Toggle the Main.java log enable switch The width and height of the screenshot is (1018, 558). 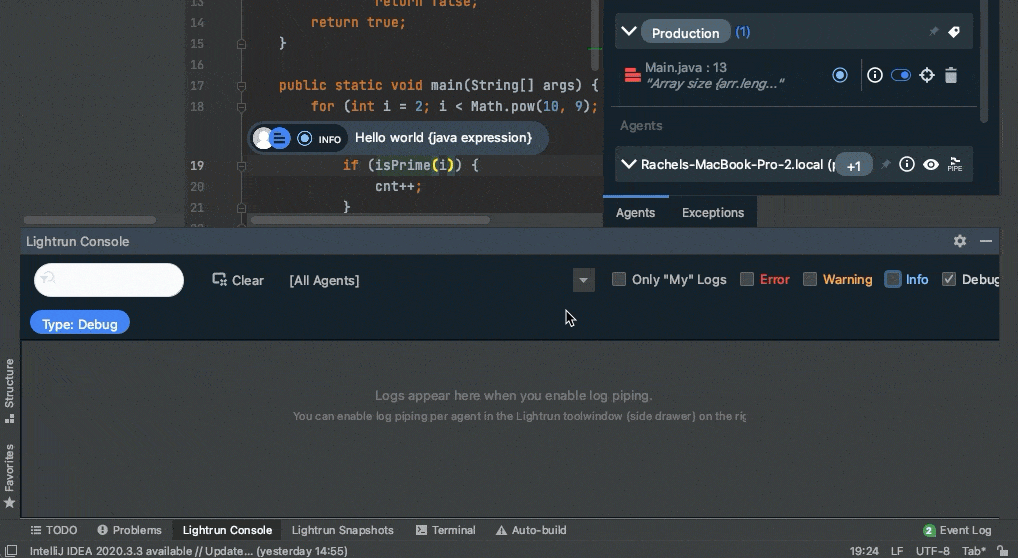(x=901, y=75)
